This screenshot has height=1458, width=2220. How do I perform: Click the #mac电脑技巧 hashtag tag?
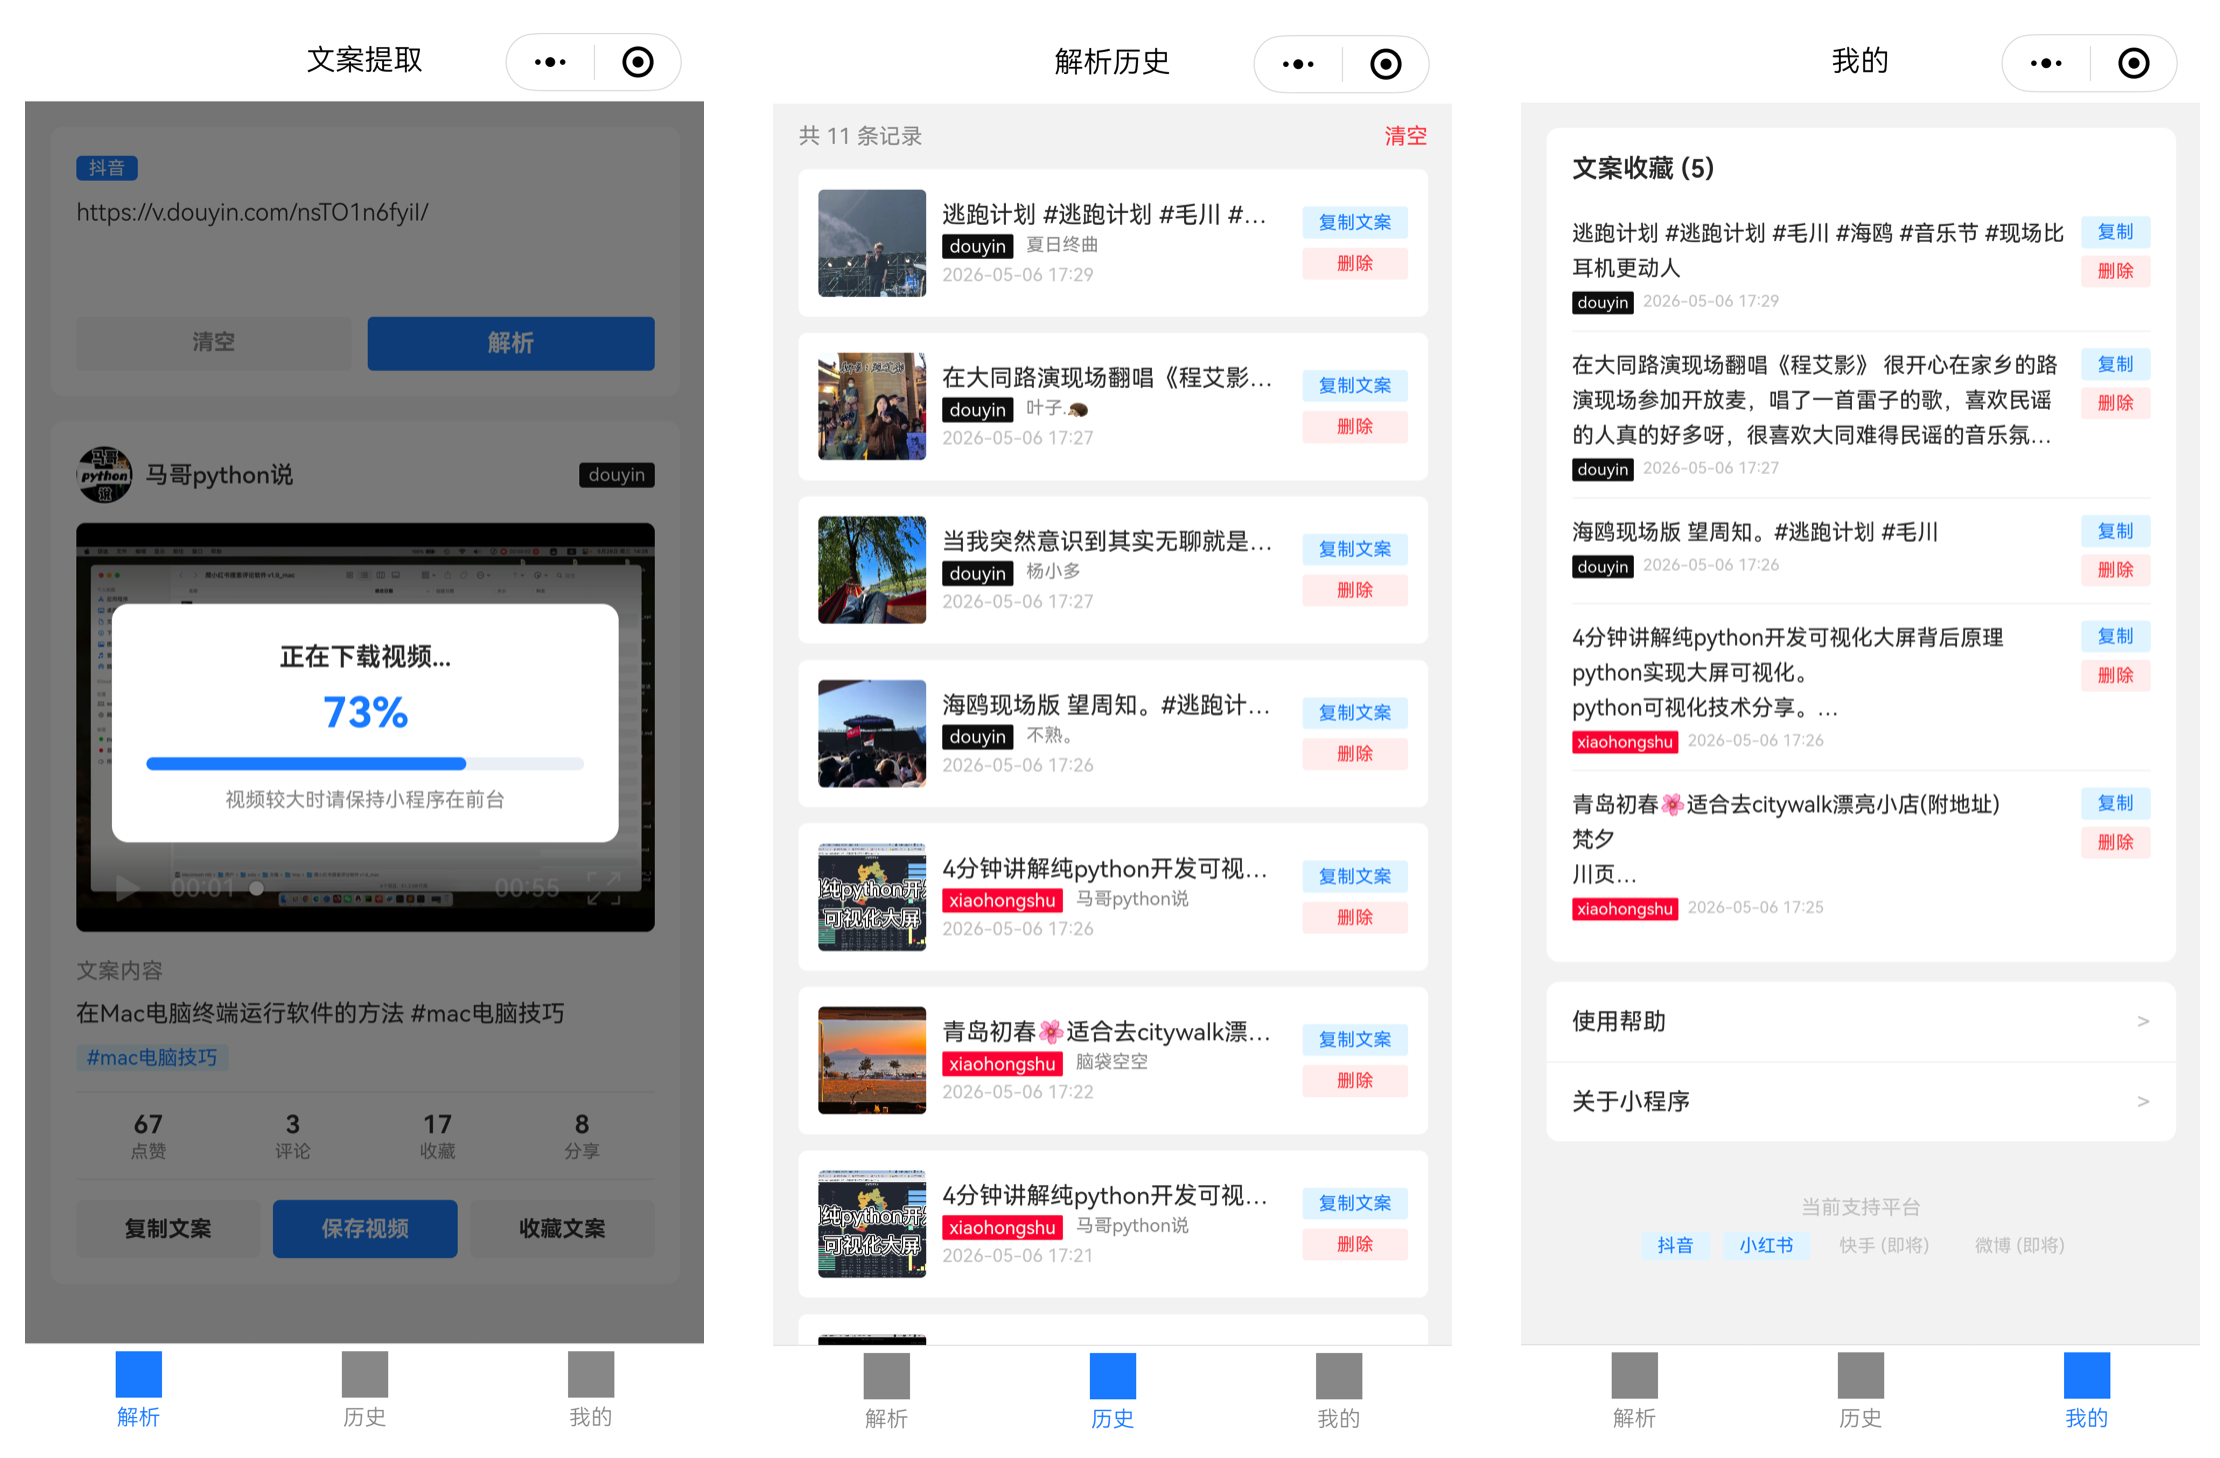click(x=152, y=1057)
